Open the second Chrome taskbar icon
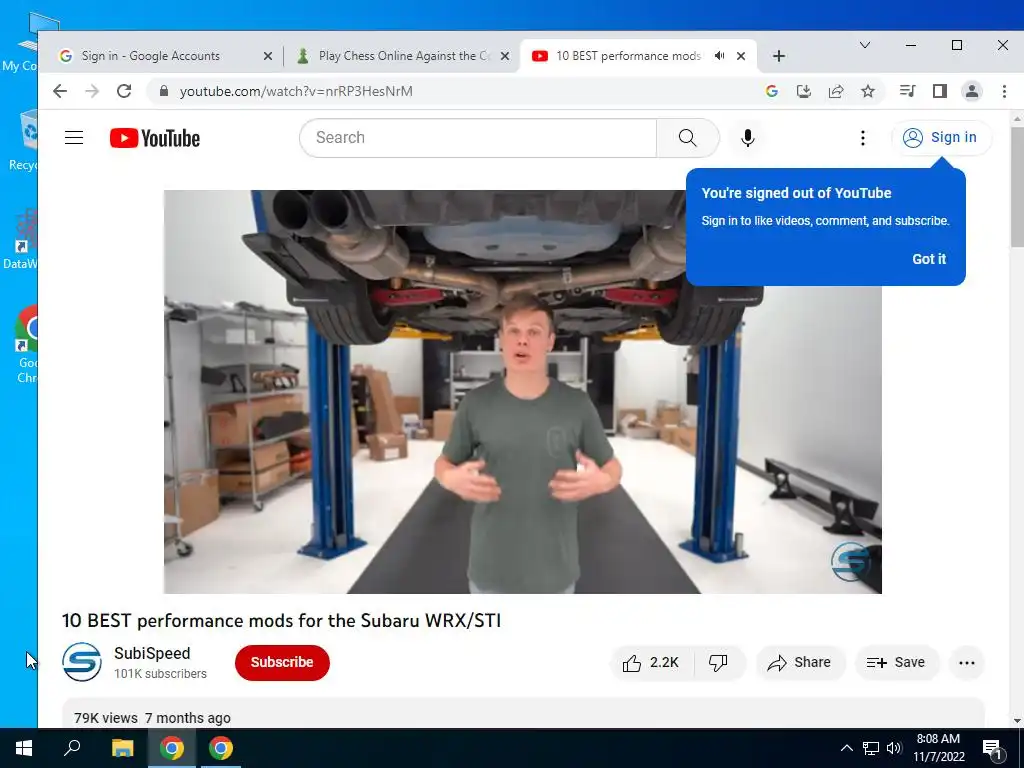 click(221, 748)
